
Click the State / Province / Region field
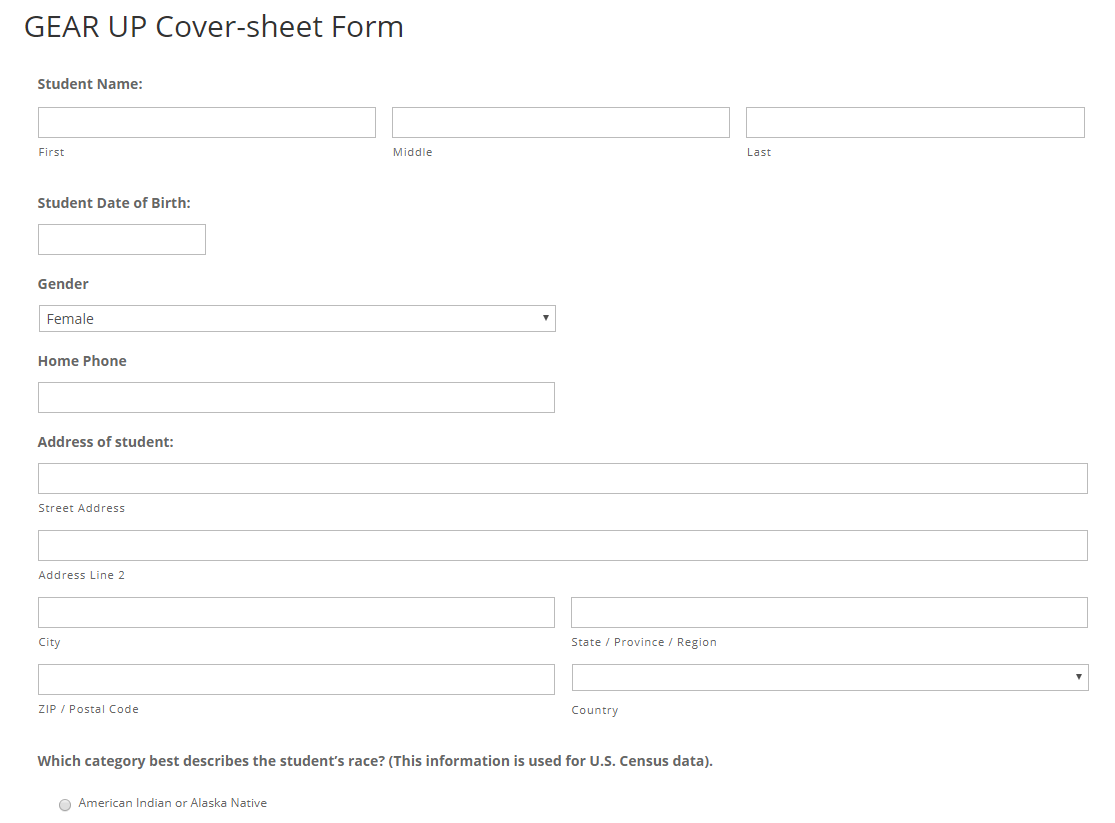point(829,612)
